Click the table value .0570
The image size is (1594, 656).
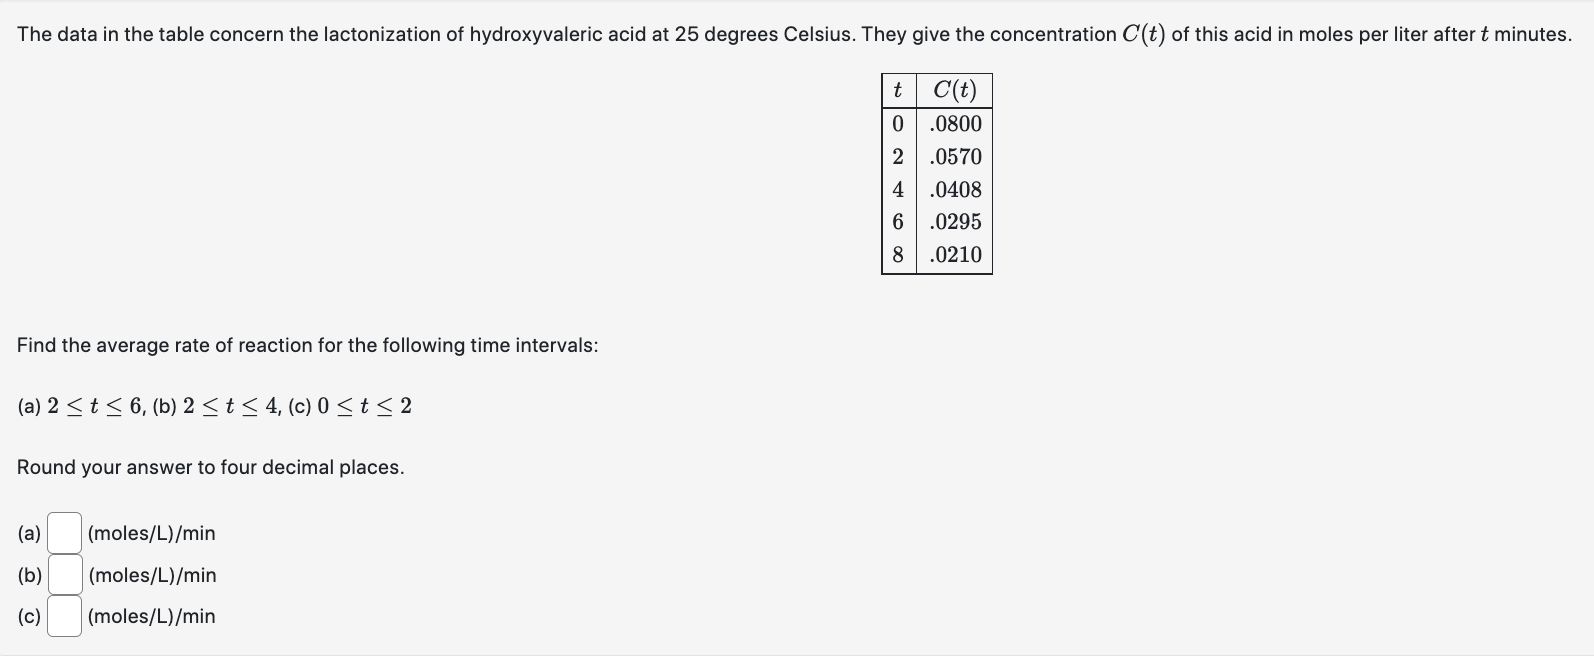[953, 156]
